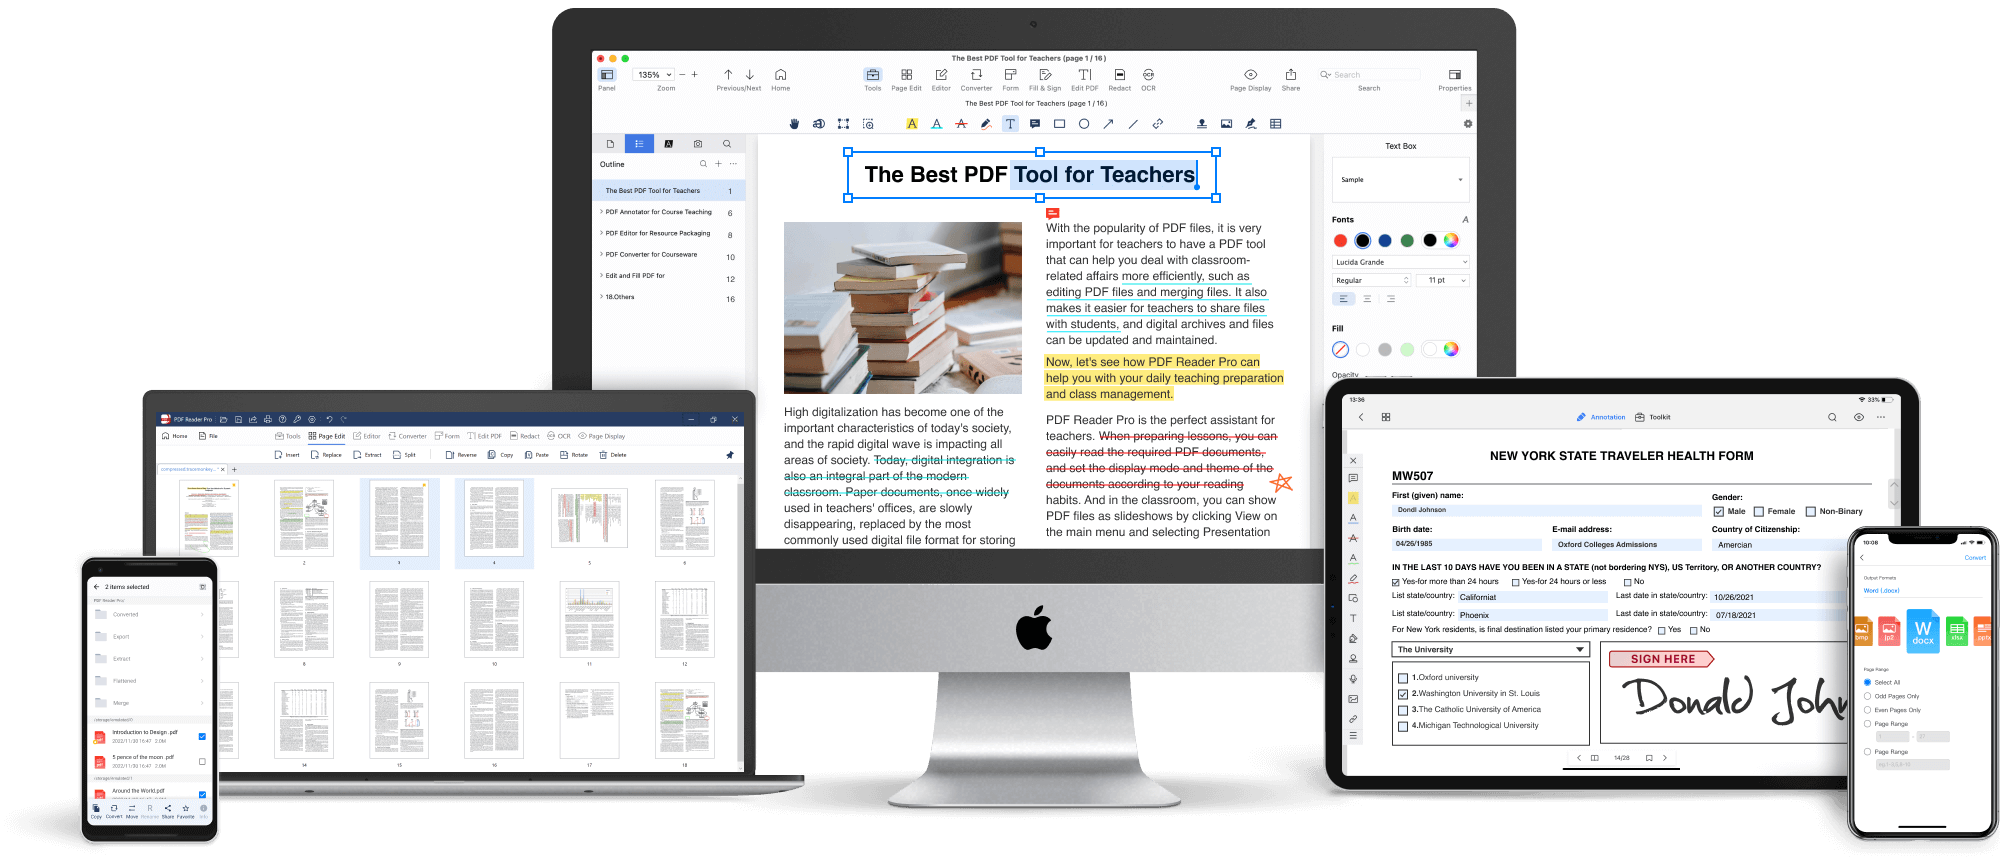
Task: Open the File menu in Windows app
Action: click(x=209, y=436)
